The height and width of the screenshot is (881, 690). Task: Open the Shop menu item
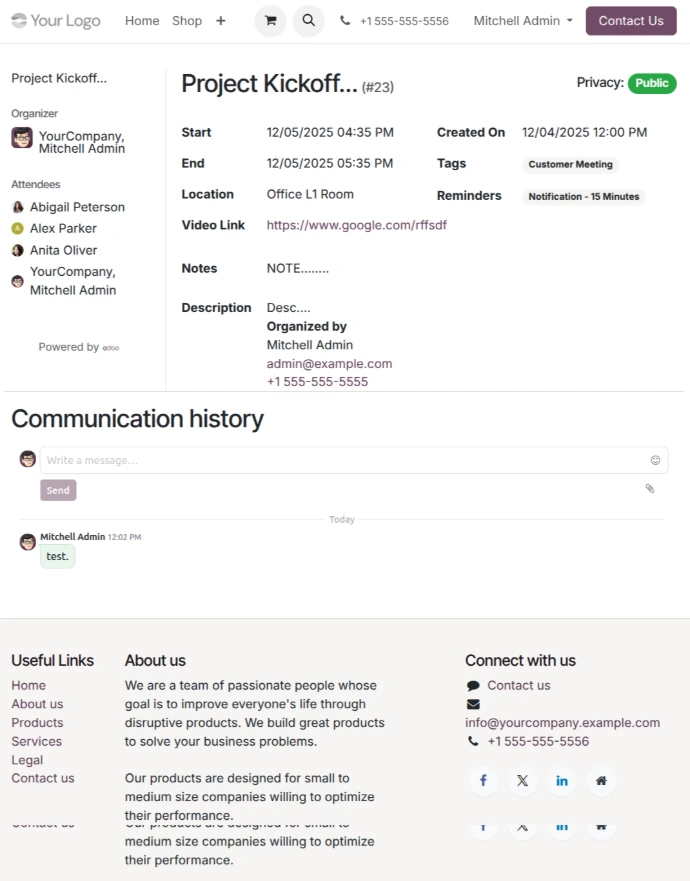tap(187, 21)
